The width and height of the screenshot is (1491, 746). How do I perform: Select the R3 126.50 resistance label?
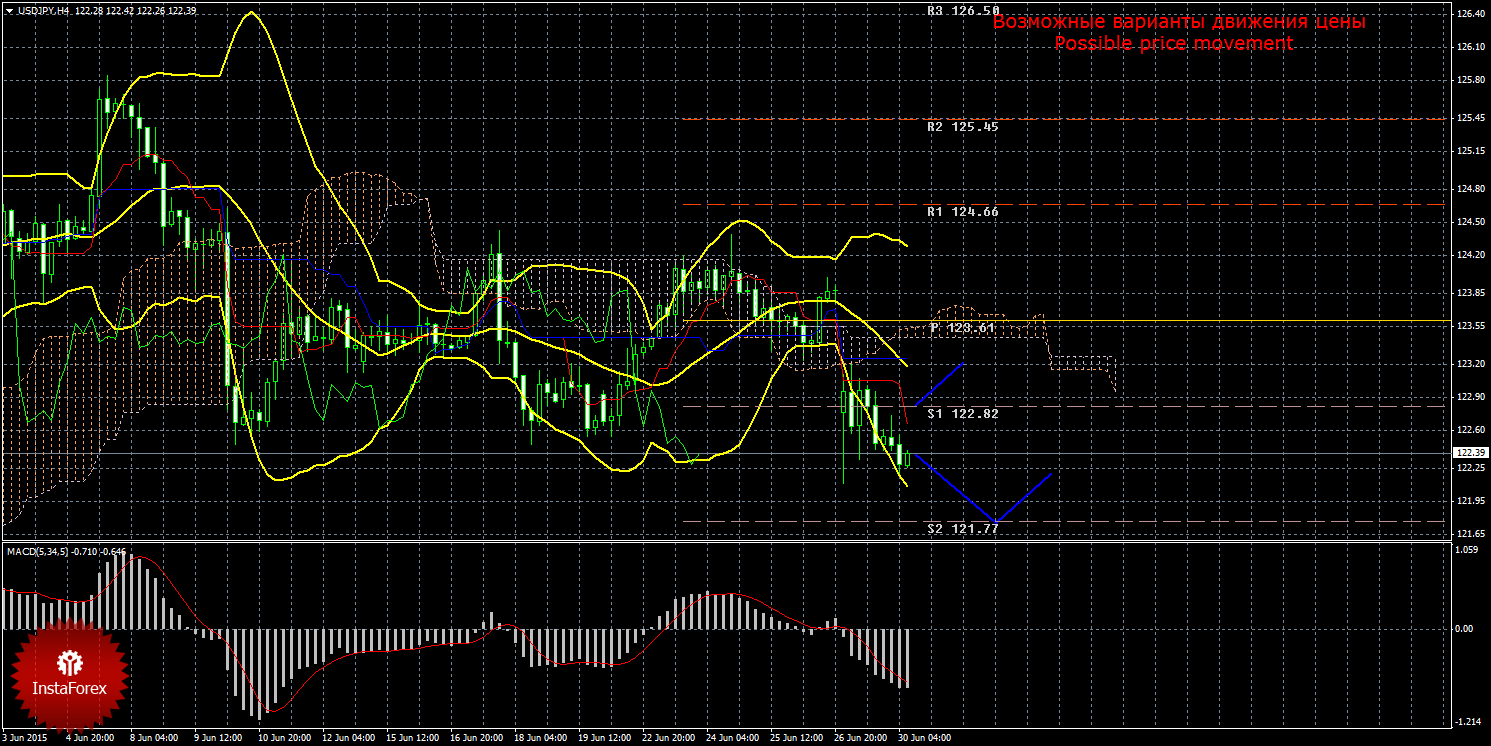click(962, 11)
